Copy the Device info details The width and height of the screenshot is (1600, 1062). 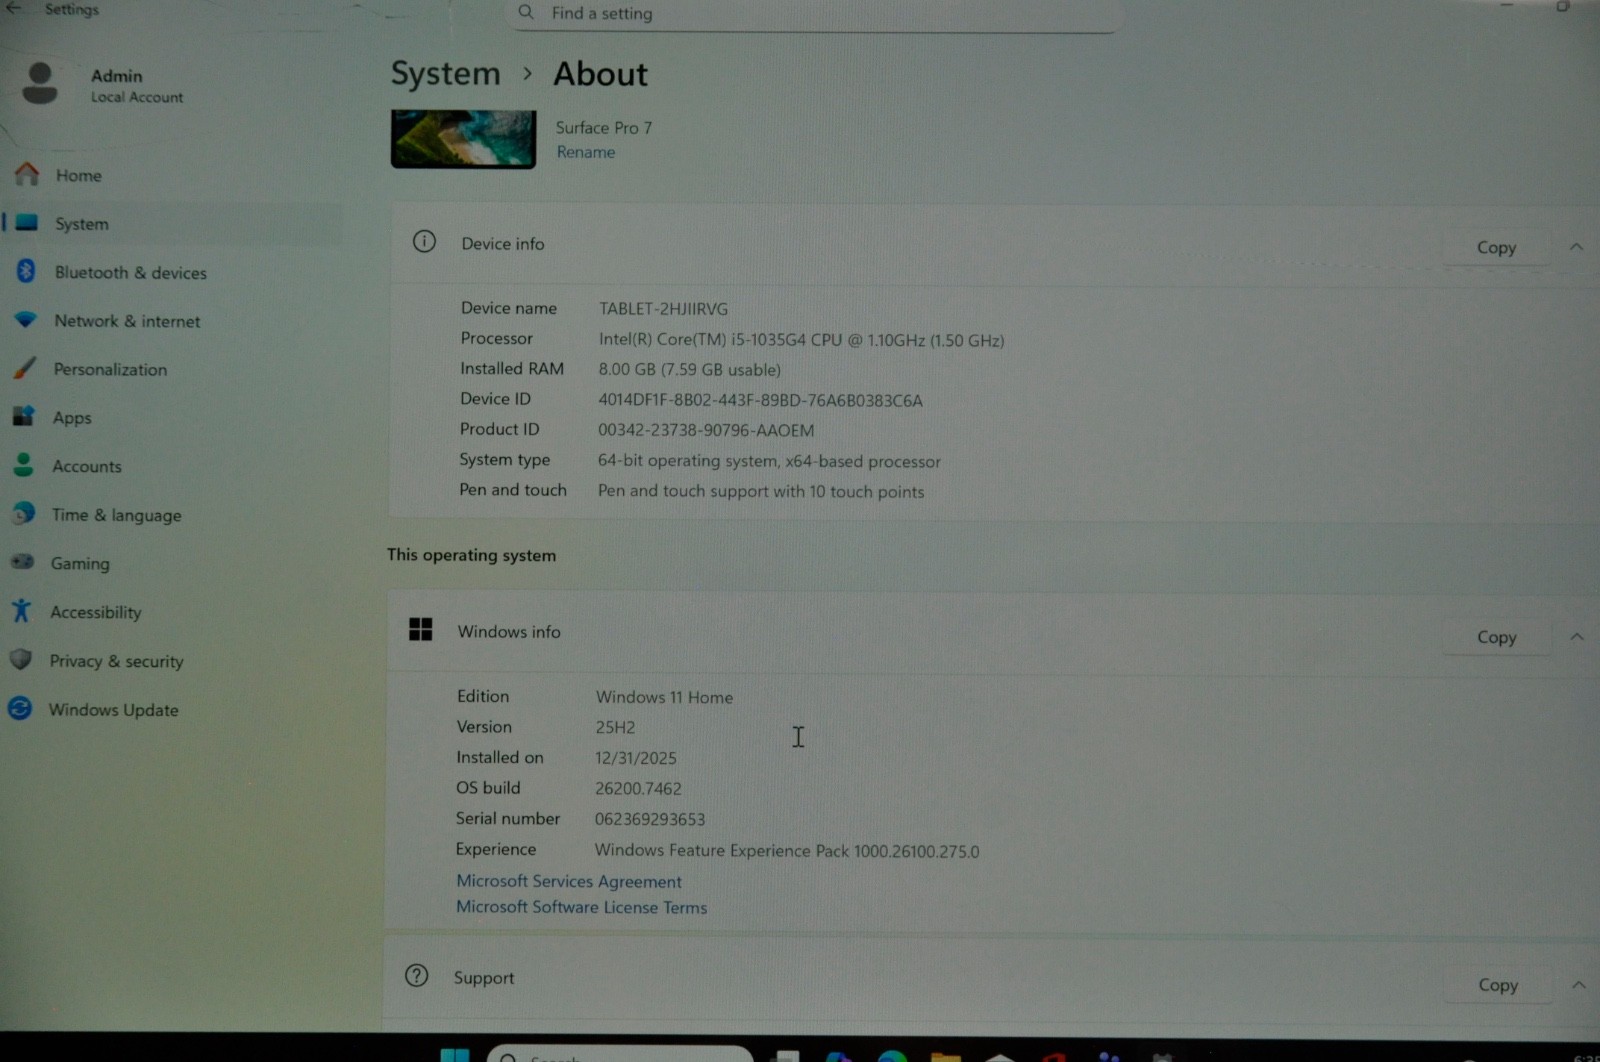1496,247
